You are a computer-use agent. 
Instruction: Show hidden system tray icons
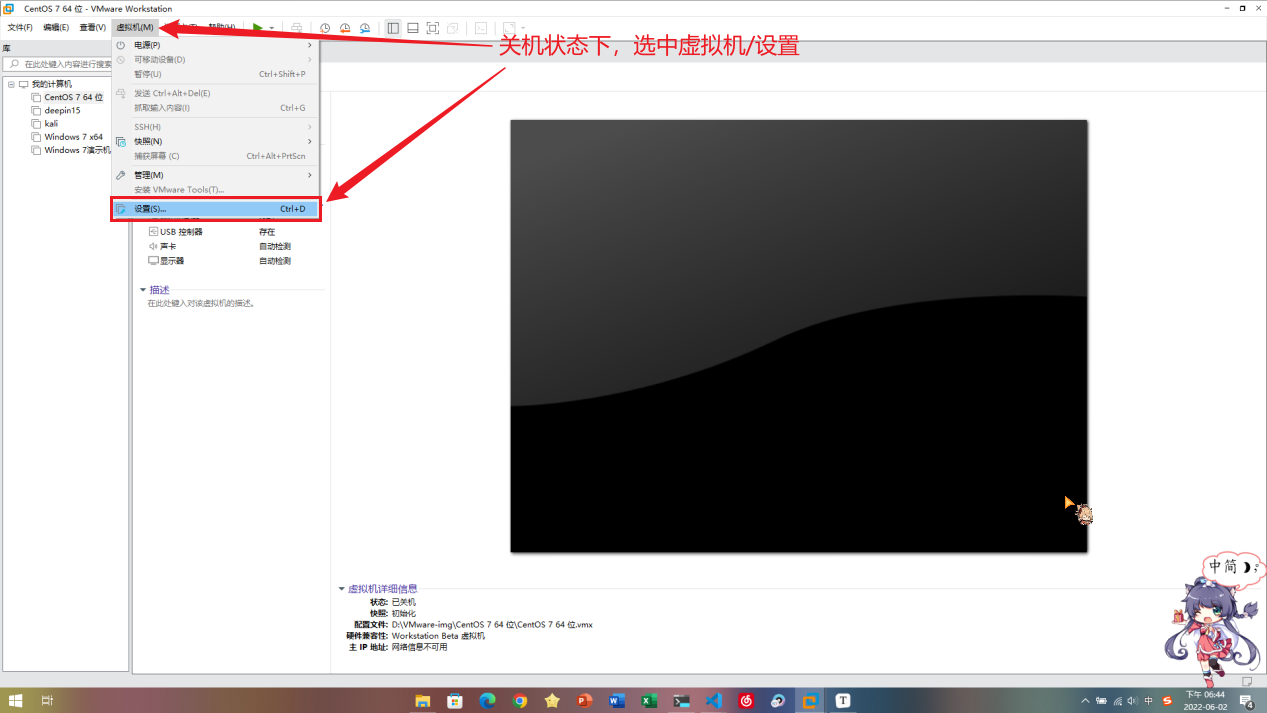(x=1085, y=701)
